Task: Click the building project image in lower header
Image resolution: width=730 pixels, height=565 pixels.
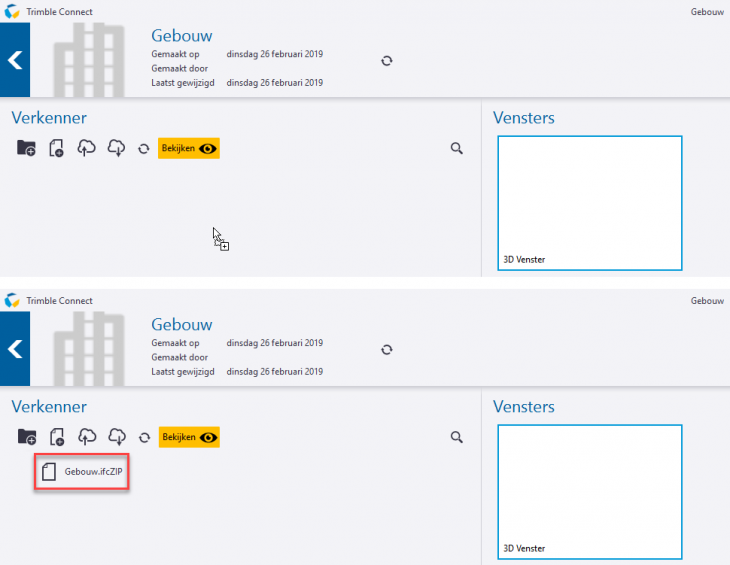Action: pyautogui.click(x=89, y=349)
